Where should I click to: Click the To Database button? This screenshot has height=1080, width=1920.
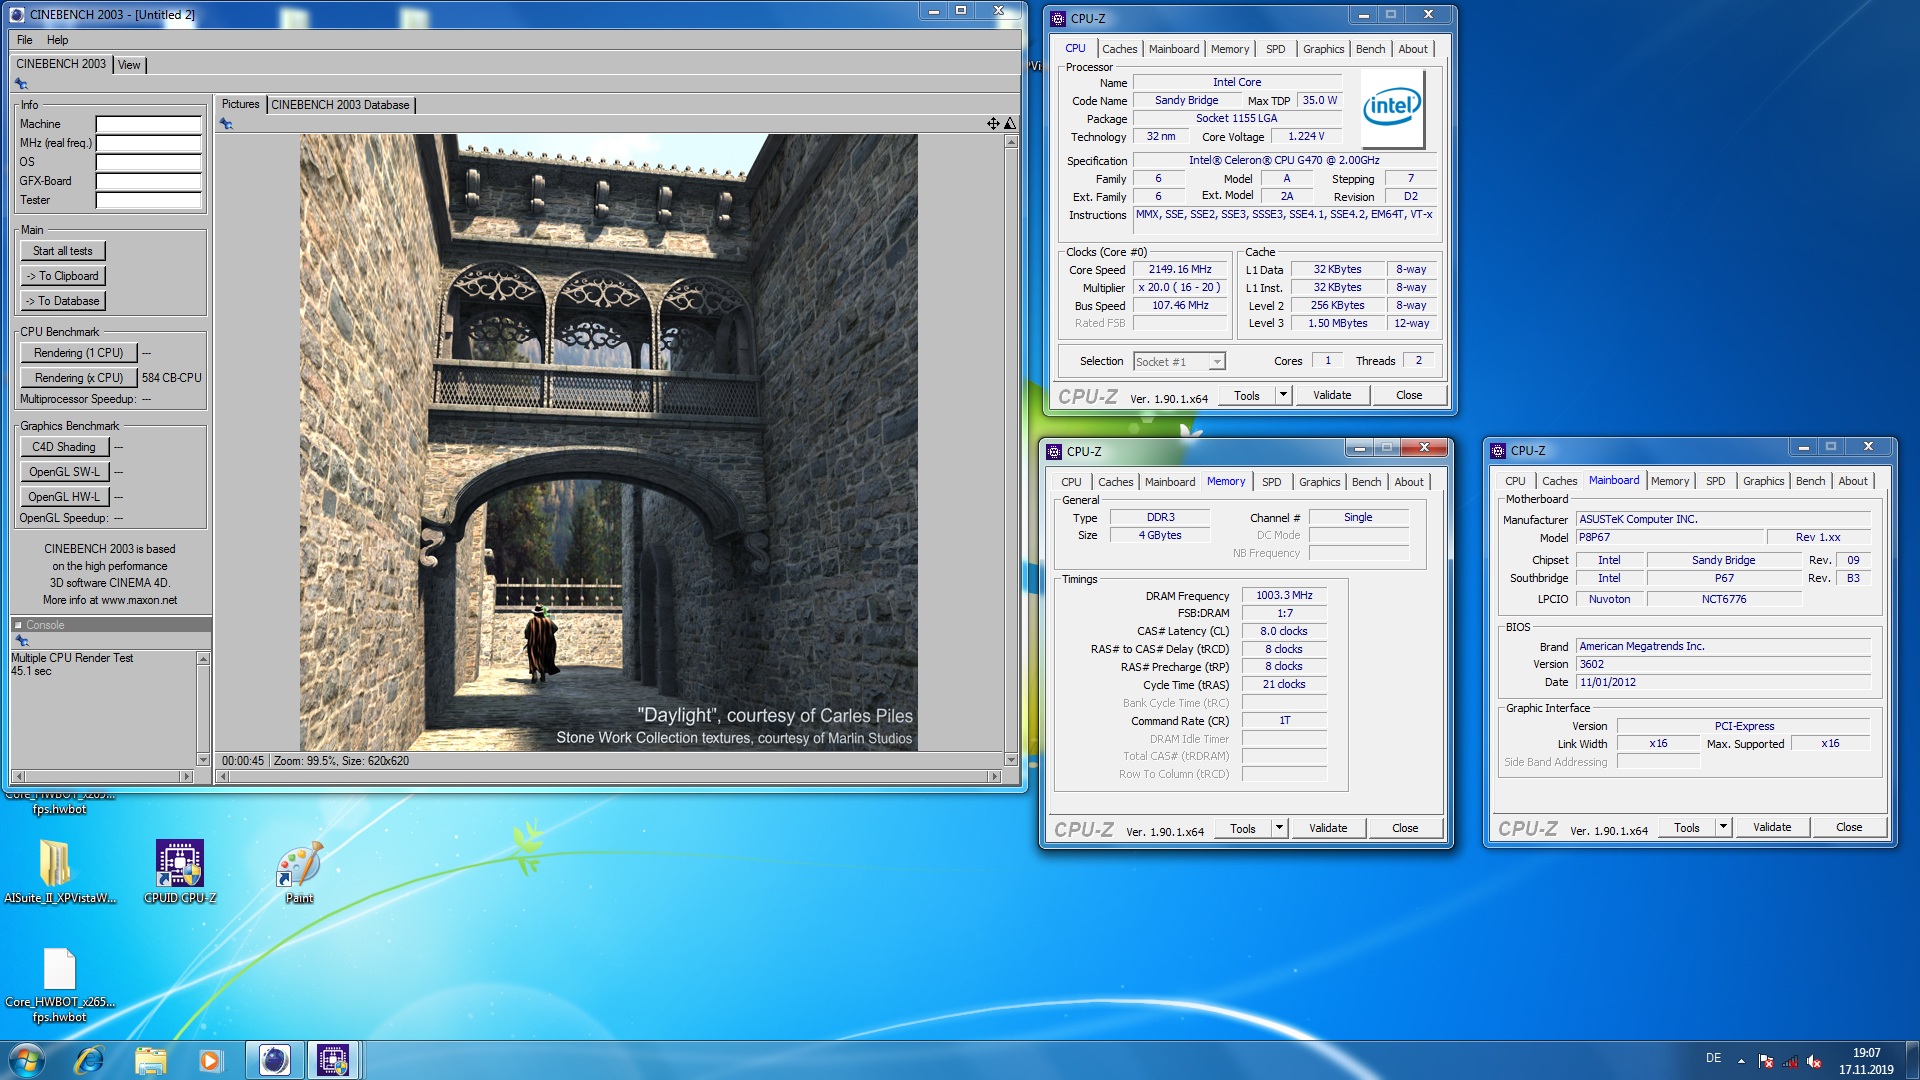(63, 301)
